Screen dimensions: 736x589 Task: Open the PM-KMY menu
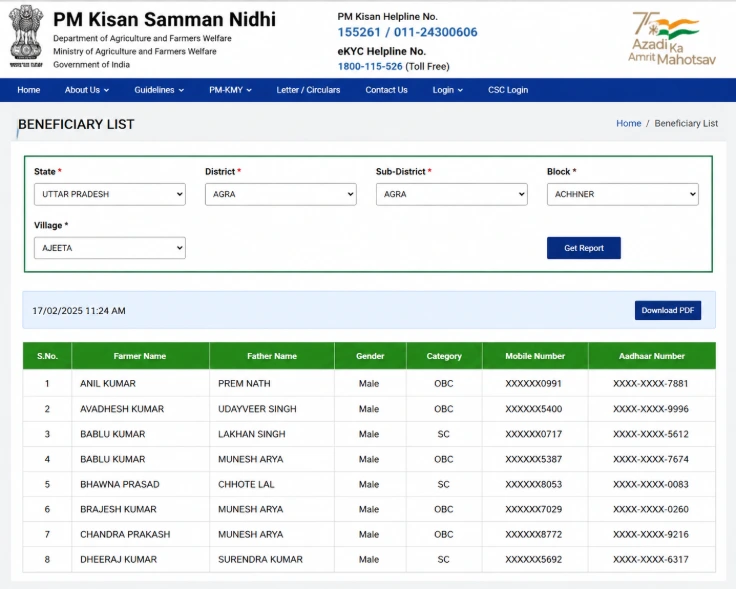[x=230, y=90]
